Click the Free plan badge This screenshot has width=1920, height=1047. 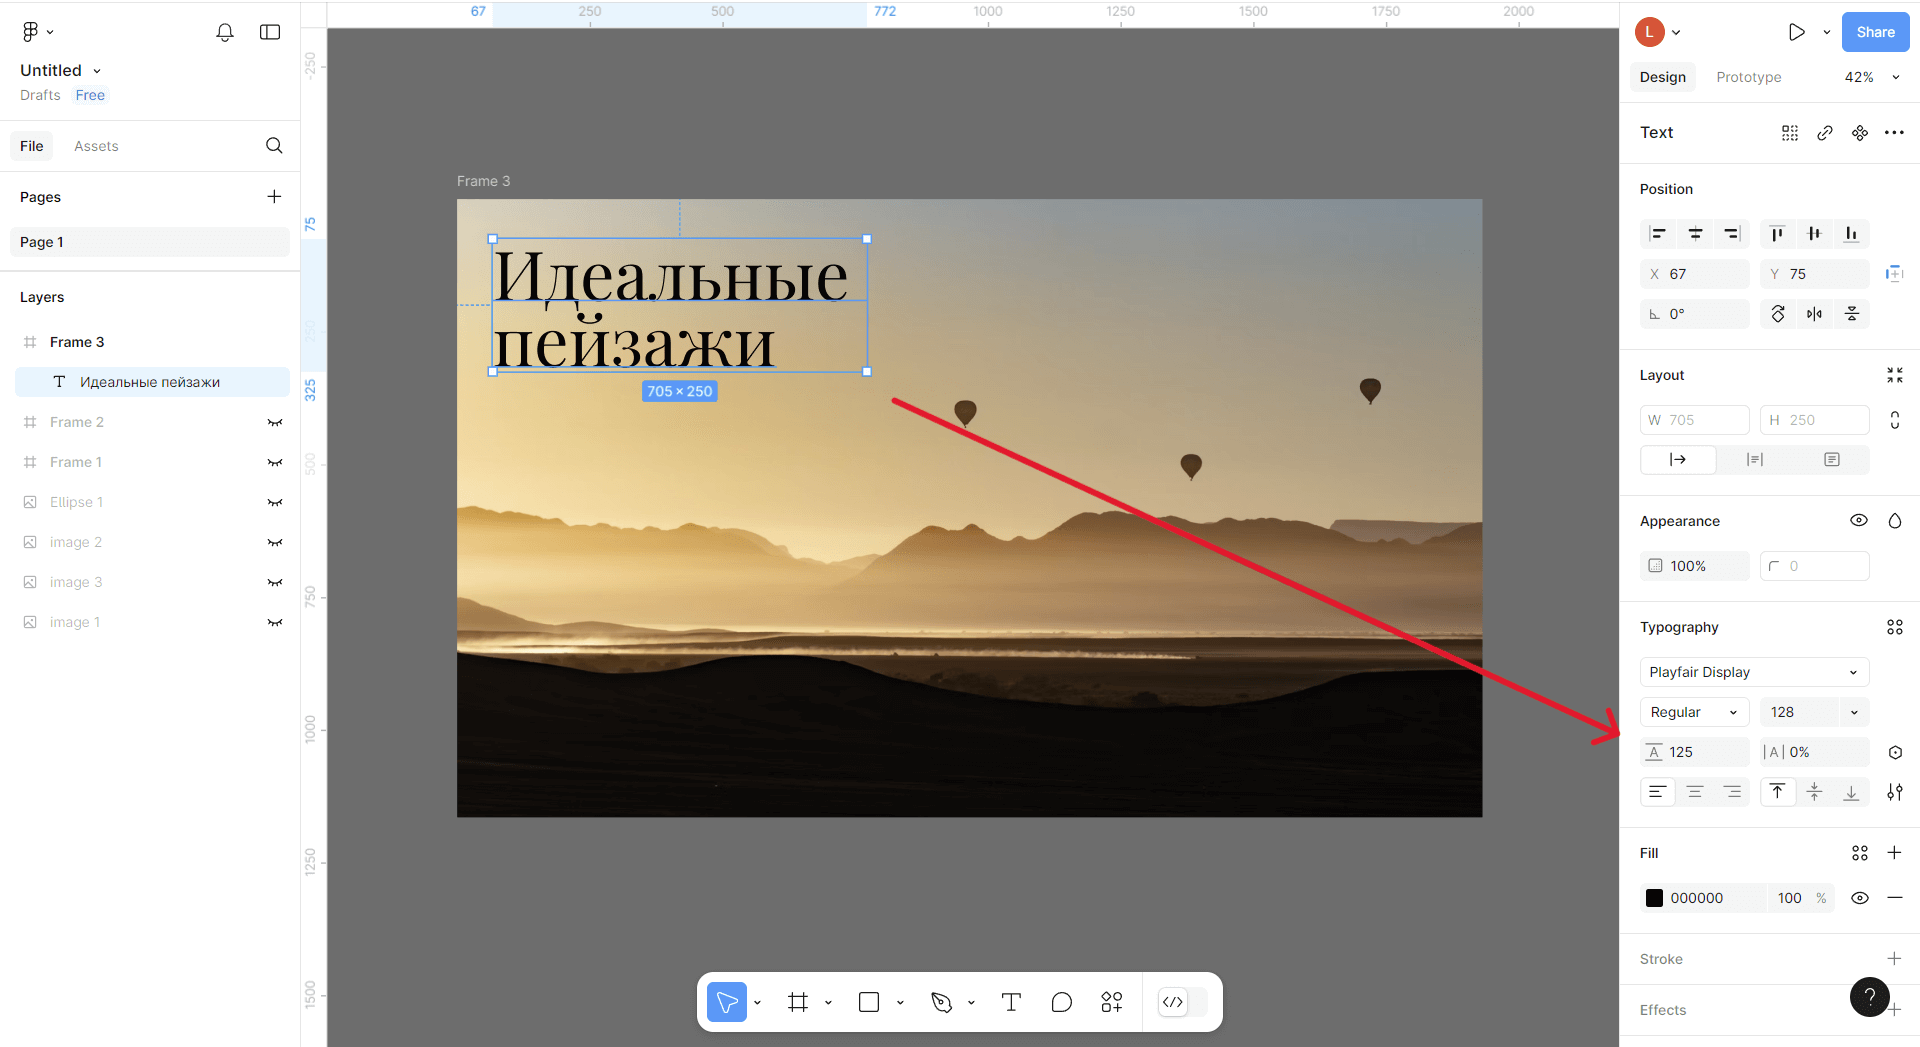pos(90,95)
